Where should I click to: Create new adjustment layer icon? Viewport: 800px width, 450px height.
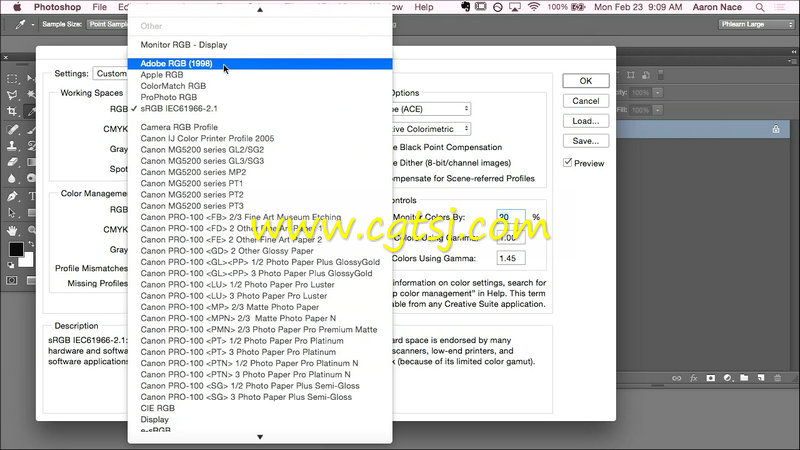coord(728,378)
